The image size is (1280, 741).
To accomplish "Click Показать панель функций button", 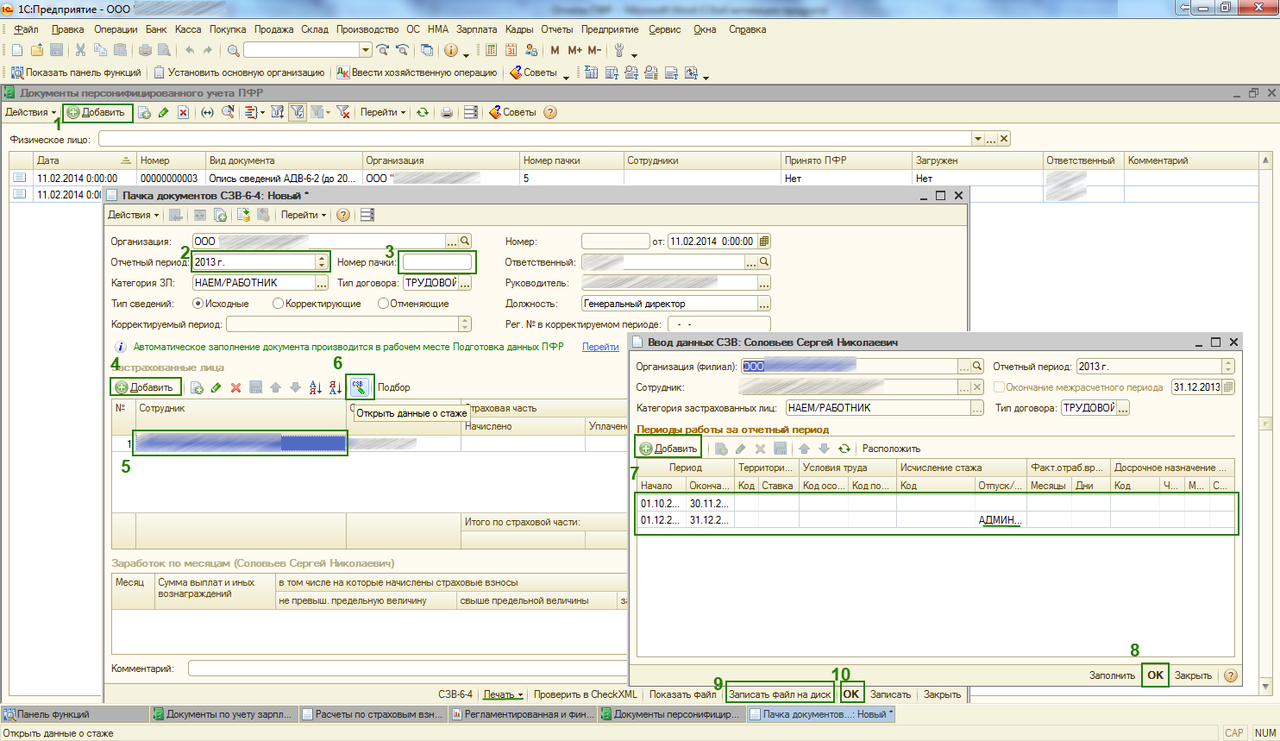I will coord(76,73).
